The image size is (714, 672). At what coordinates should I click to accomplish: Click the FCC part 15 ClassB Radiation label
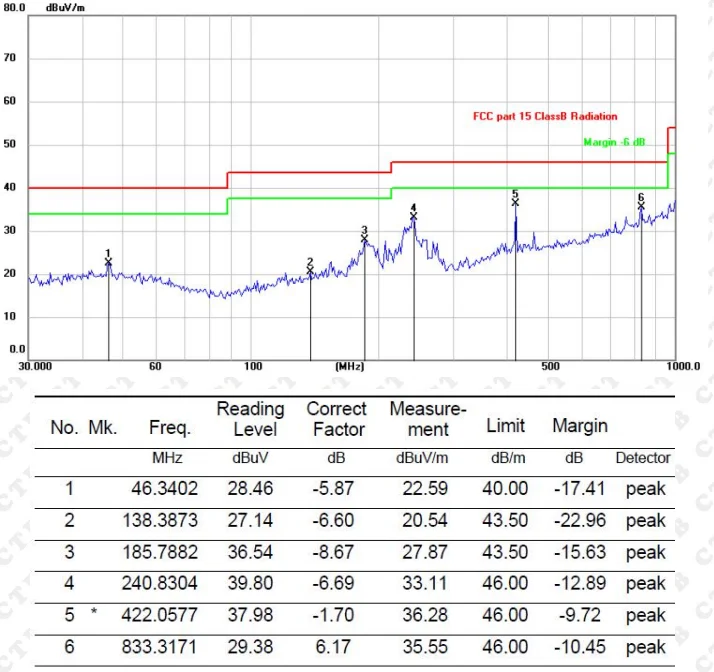coord(545,116)
